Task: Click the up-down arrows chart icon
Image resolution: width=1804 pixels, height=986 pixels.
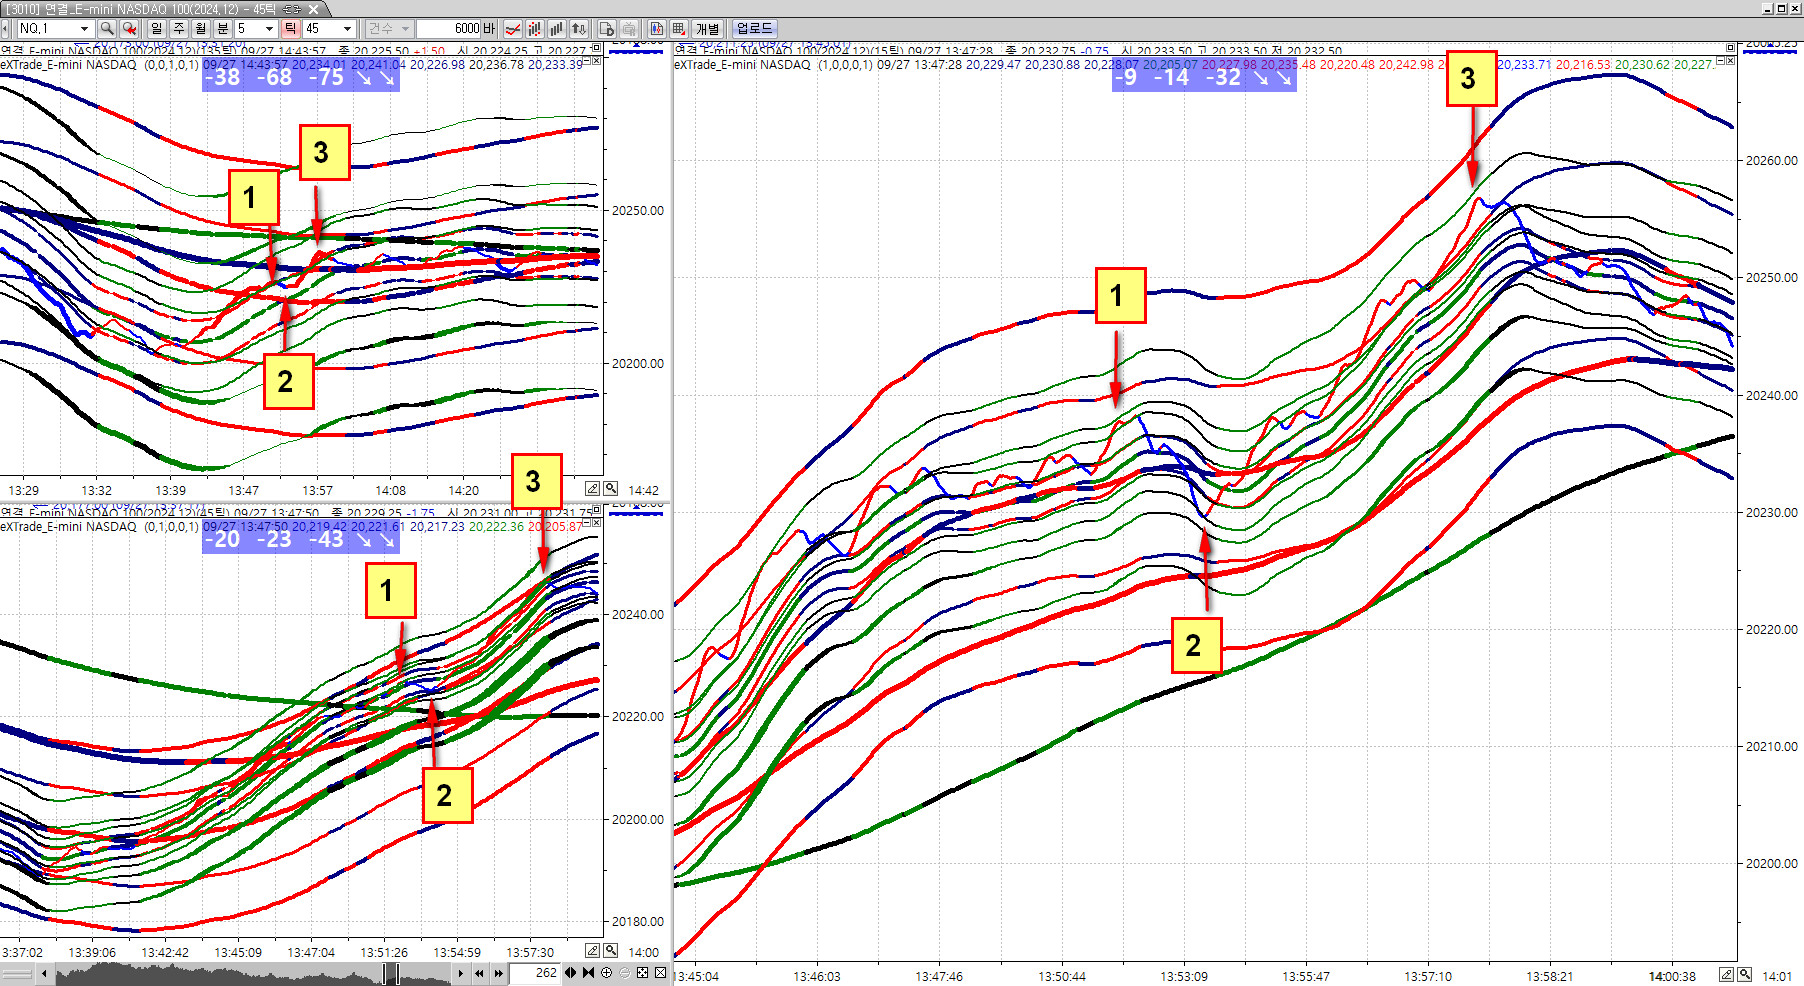Action: pos(579,29)
